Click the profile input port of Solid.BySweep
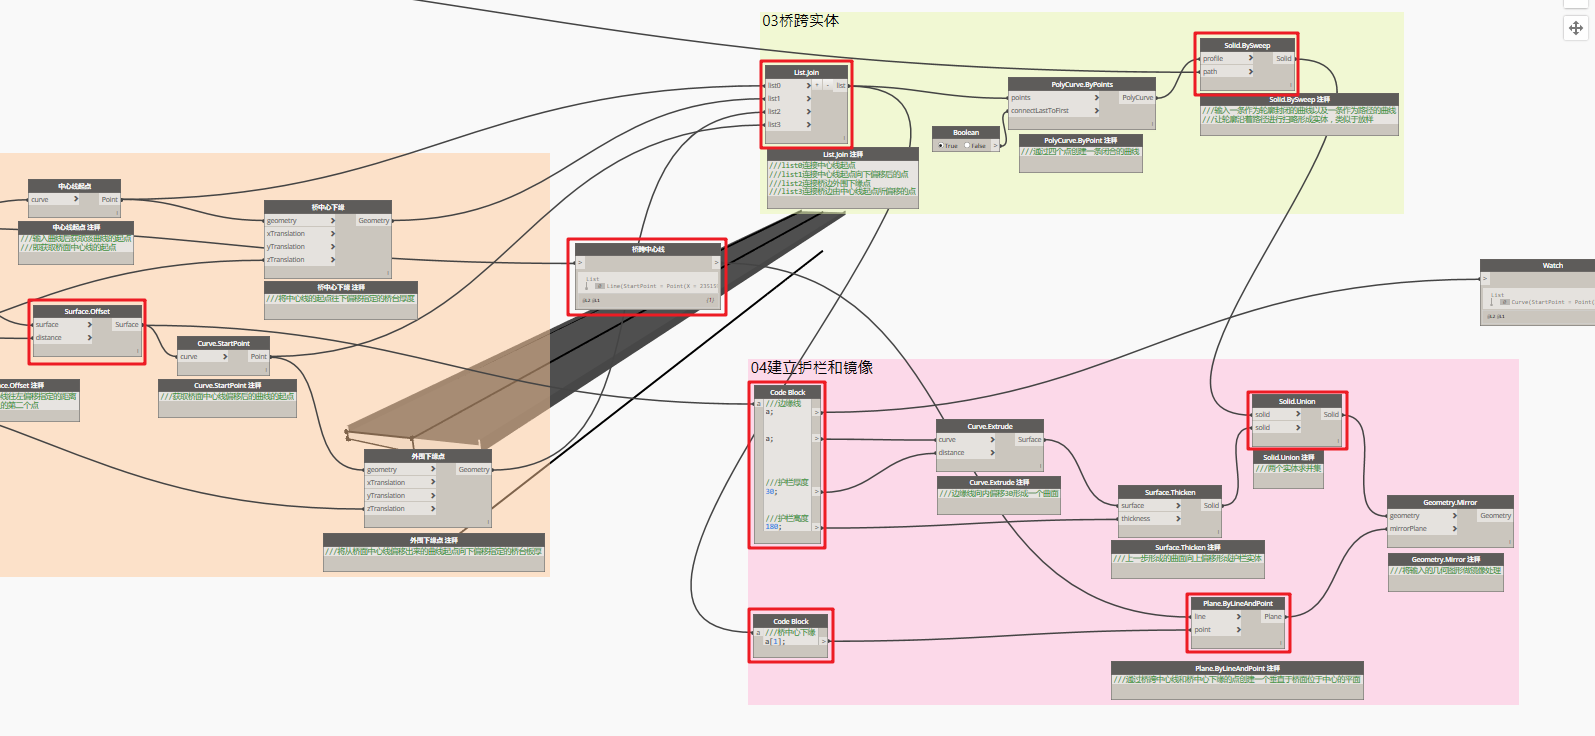 point(1227,59)
